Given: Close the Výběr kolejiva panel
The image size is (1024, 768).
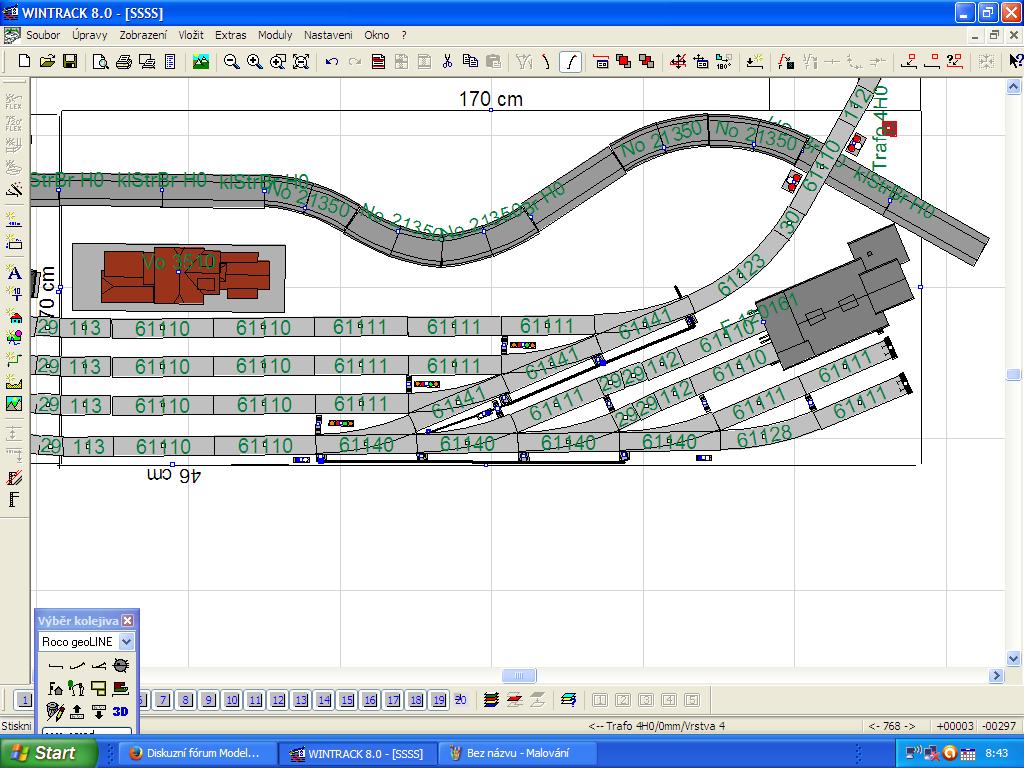Looking at the screenshot, I should (x=128, y=621).
